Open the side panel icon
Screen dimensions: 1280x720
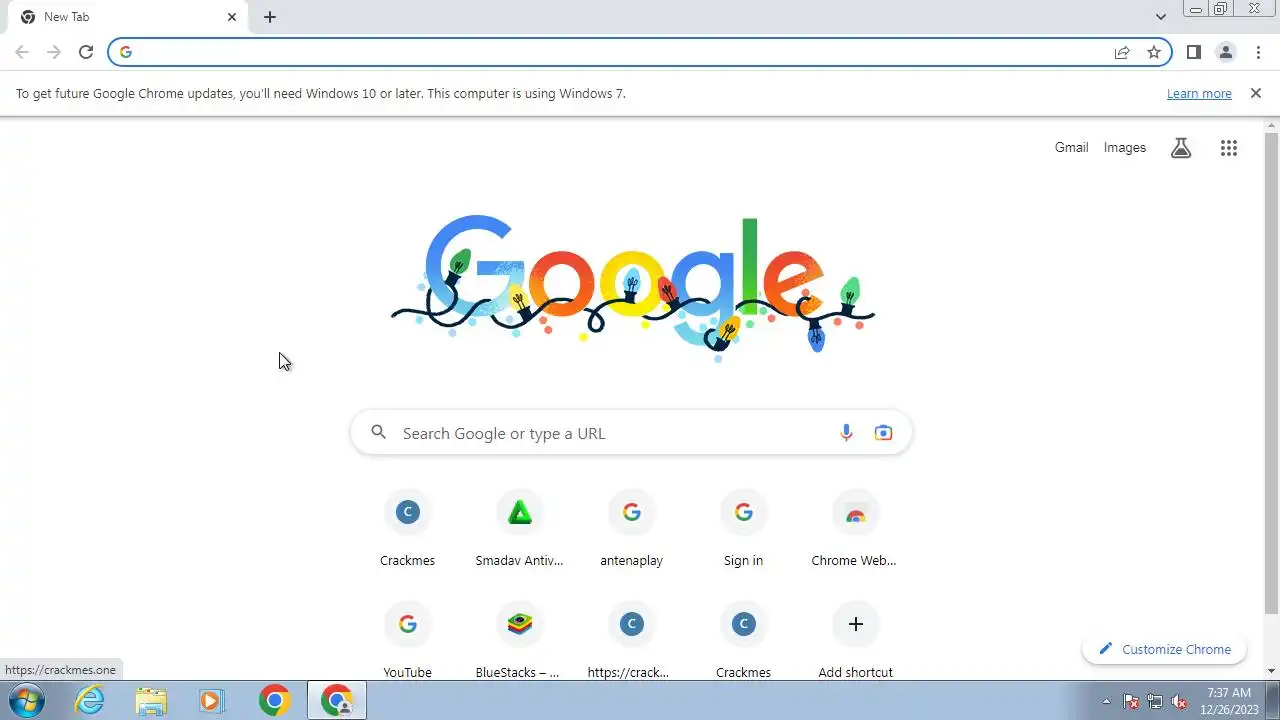point(1193,52)
